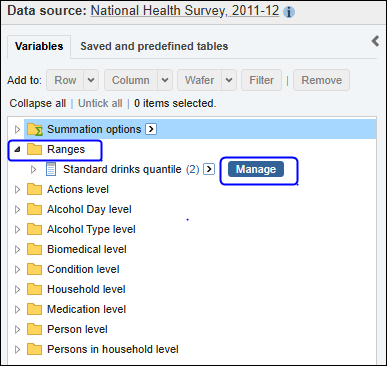Viewport: 387px width, 366px height.
Task: Click the Collapse all link
Action: [38, 103]
